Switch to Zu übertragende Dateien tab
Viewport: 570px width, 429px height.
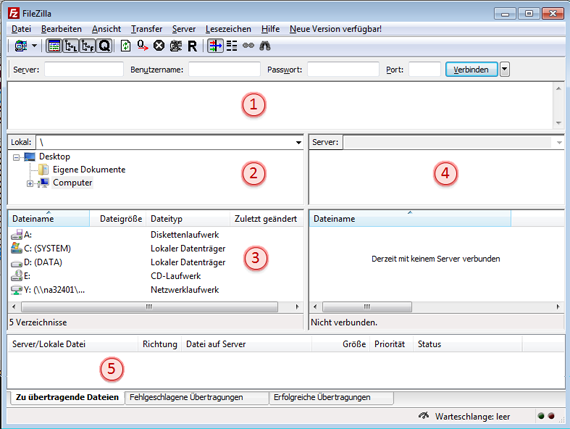point(67,397)
